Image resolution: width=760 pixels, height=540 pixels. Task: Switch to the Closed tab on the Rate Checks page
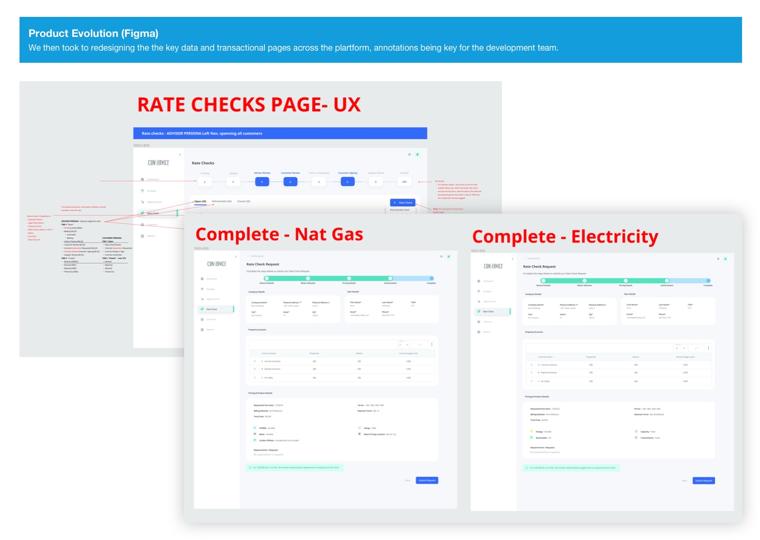tap(244, 201)
